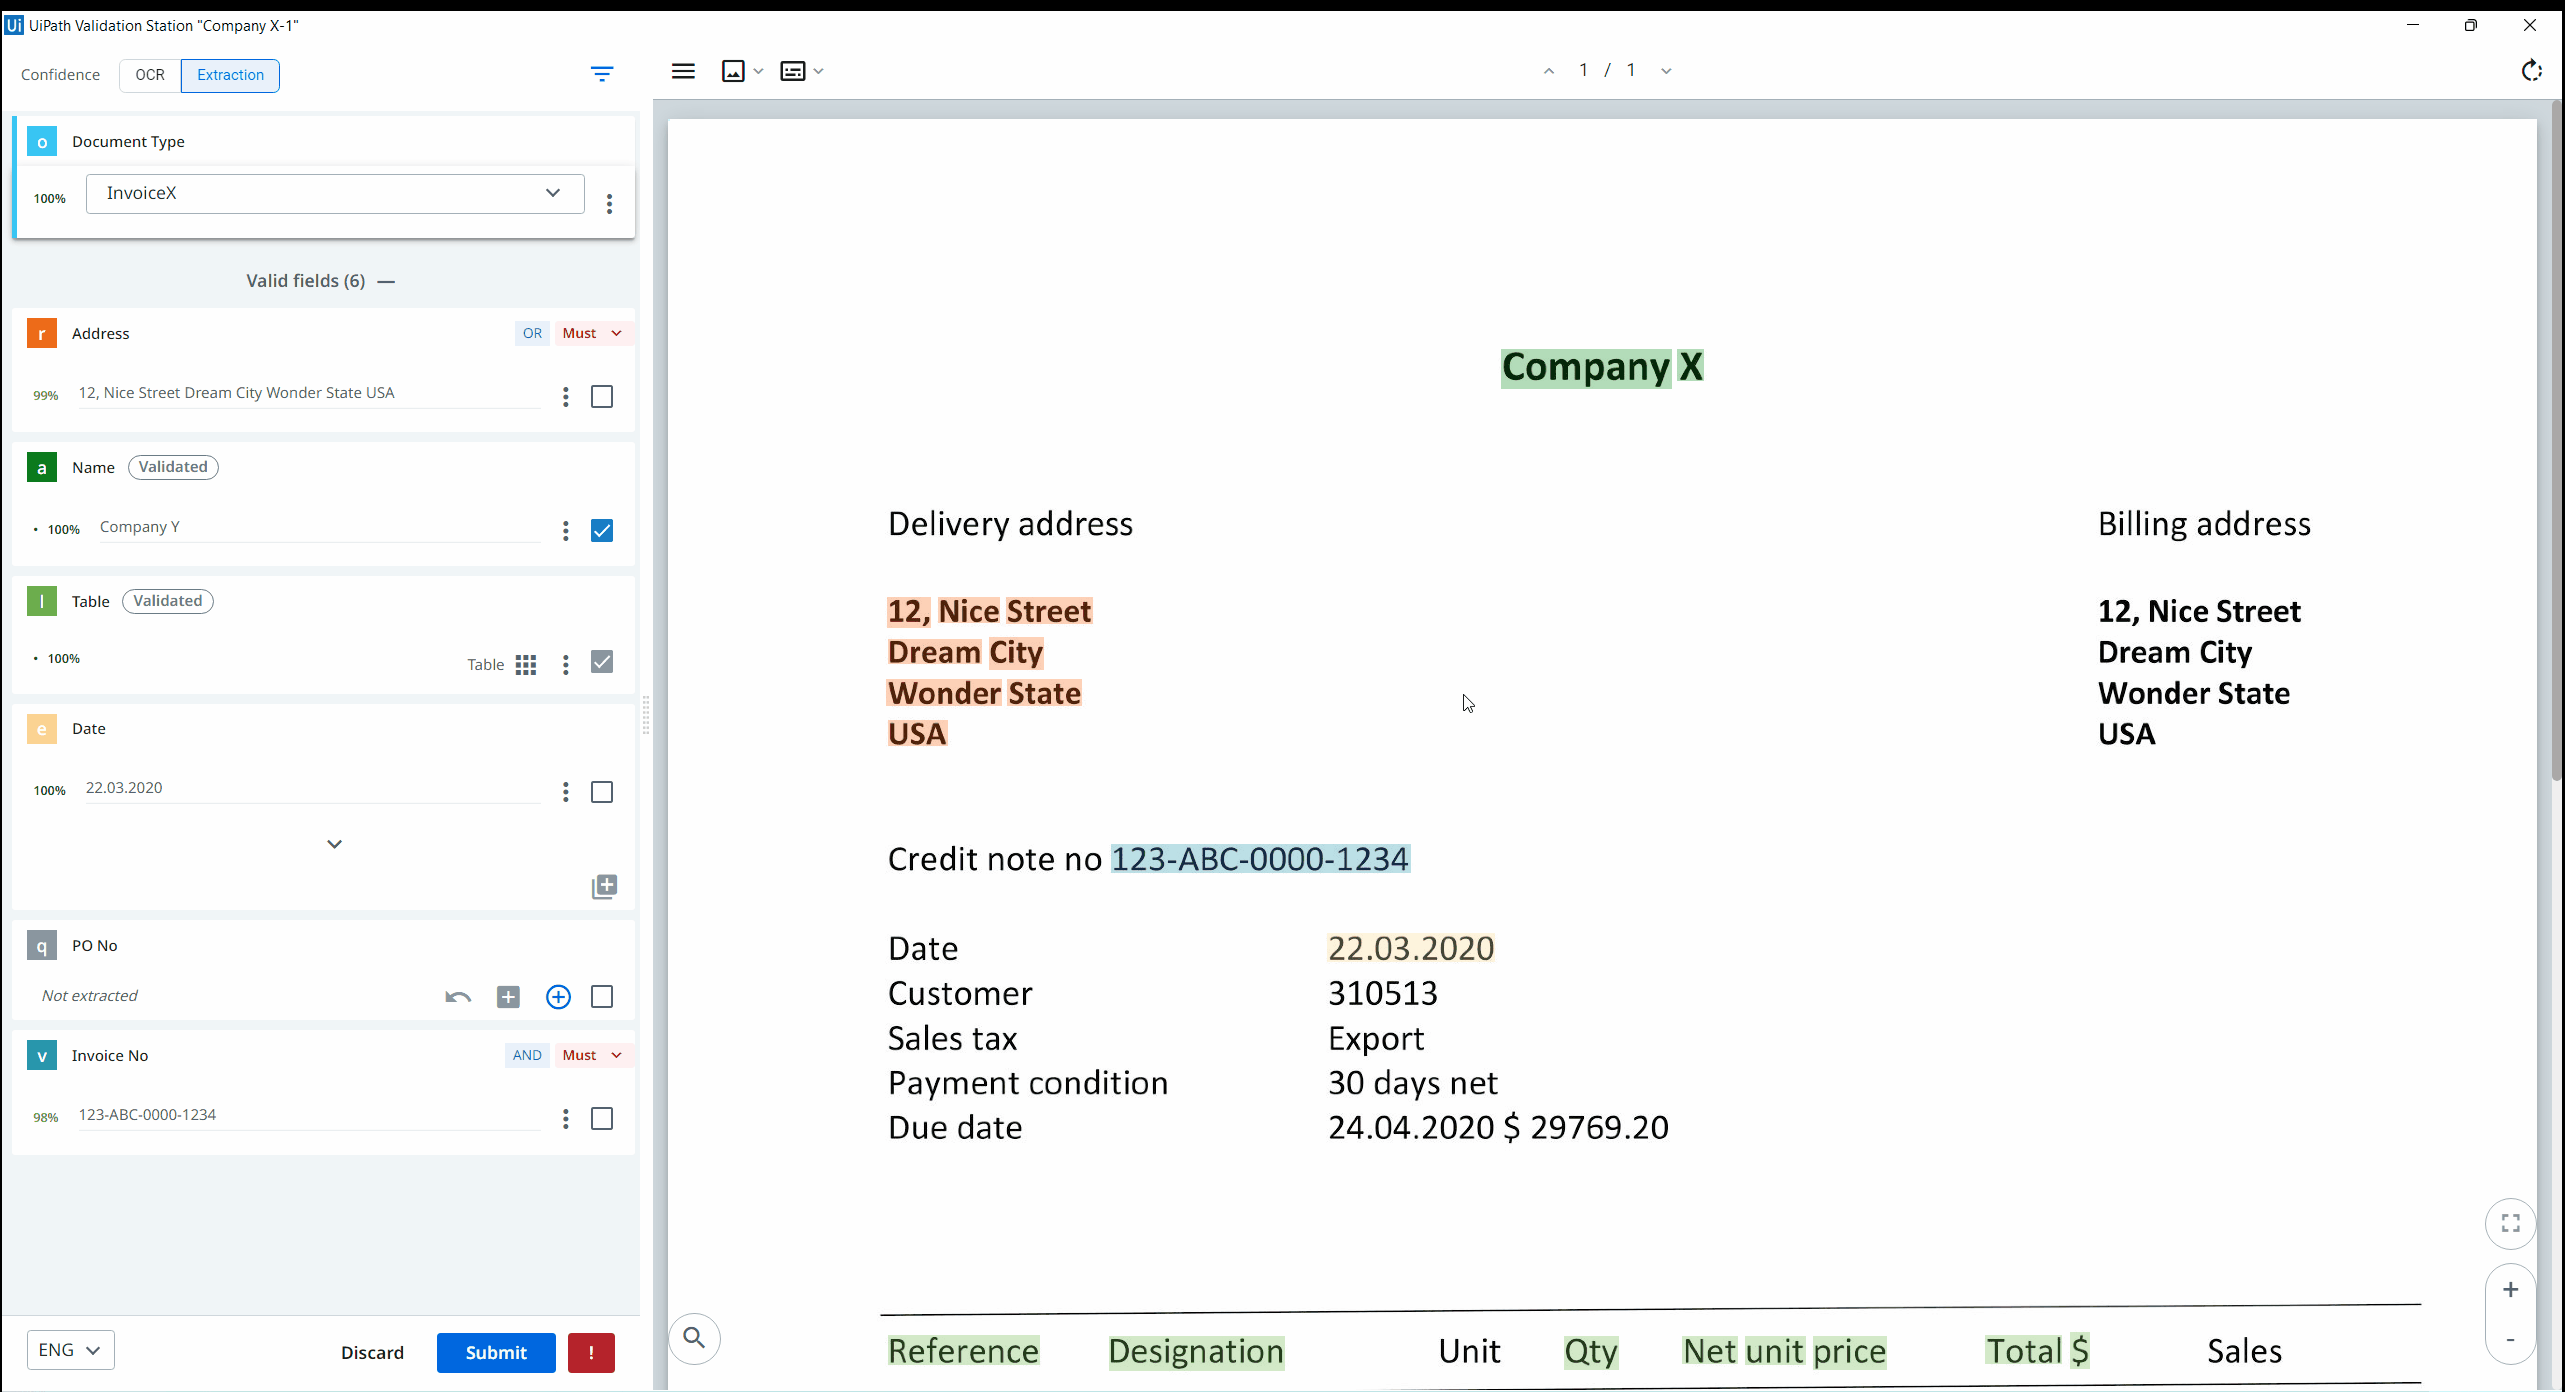Expand the Address Must dropdown
The image size is (2565, 1392).
(x=615, y=333)
